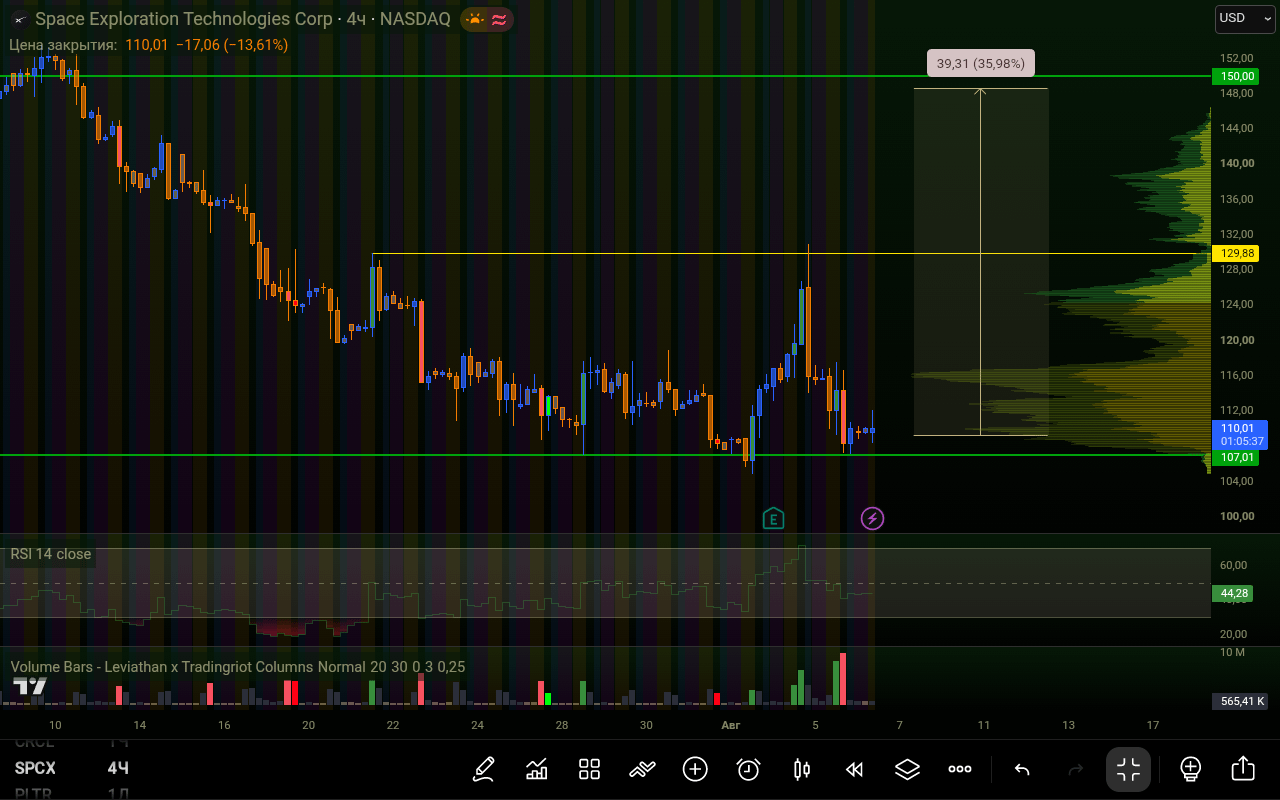The image size is (1280, 800).
Task: Tap the lightbulb-plus publish idea icon
Action: (x=1190, y=769)
